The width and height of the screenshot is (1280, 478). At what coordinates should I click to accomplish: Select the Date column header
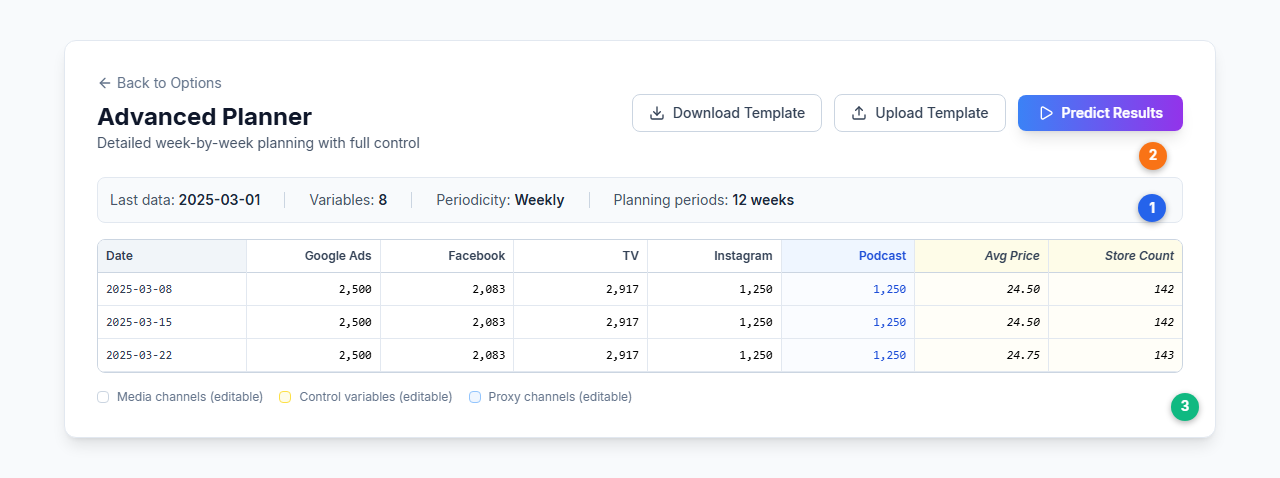(x=172, y=256)
